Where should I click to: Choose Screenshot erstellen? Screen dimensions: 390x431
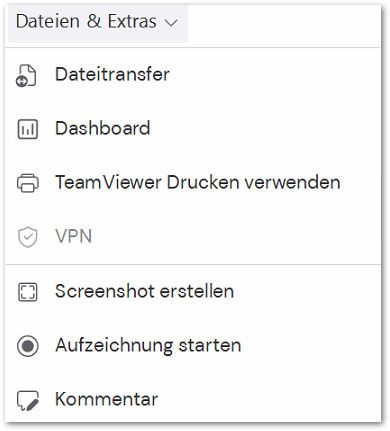tap(193, 291)
